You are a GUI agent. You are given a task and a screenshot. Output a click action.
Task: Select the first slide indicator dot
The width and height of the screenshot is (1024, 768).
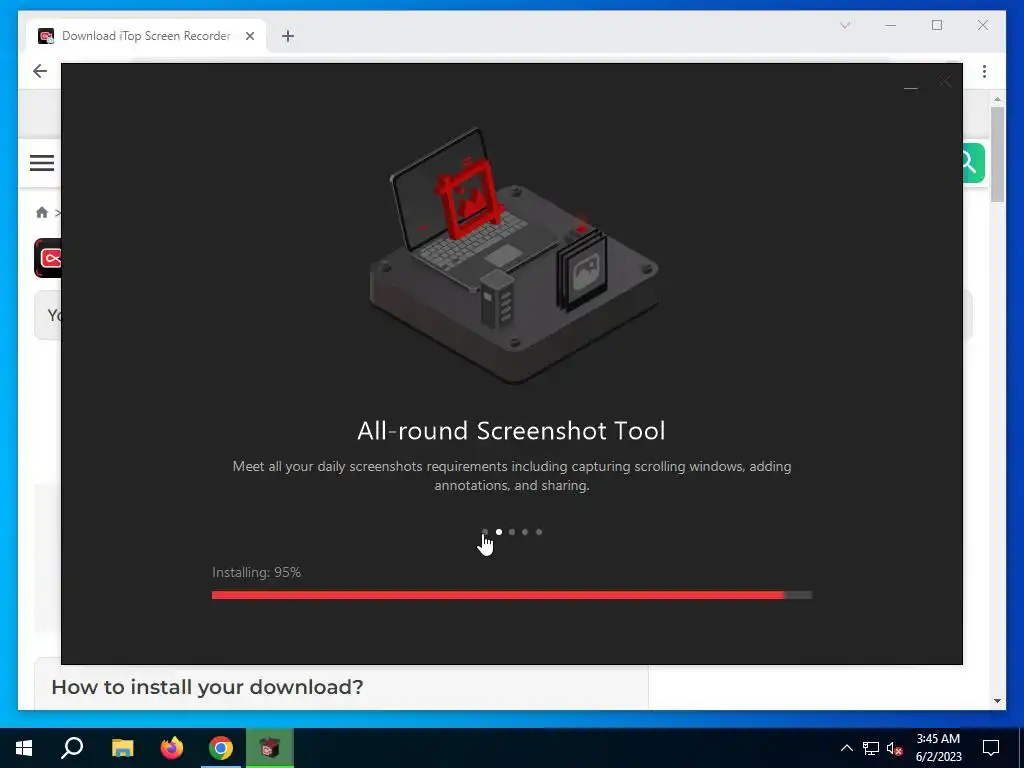click(485, 532)
